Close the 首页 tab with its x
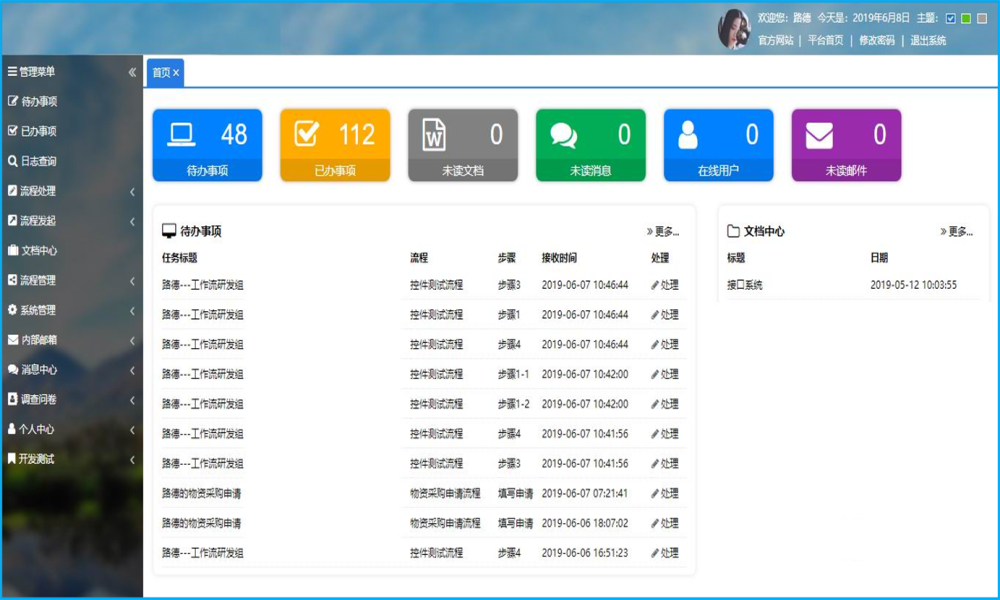 pyautogui.click(x=176, y=73)
